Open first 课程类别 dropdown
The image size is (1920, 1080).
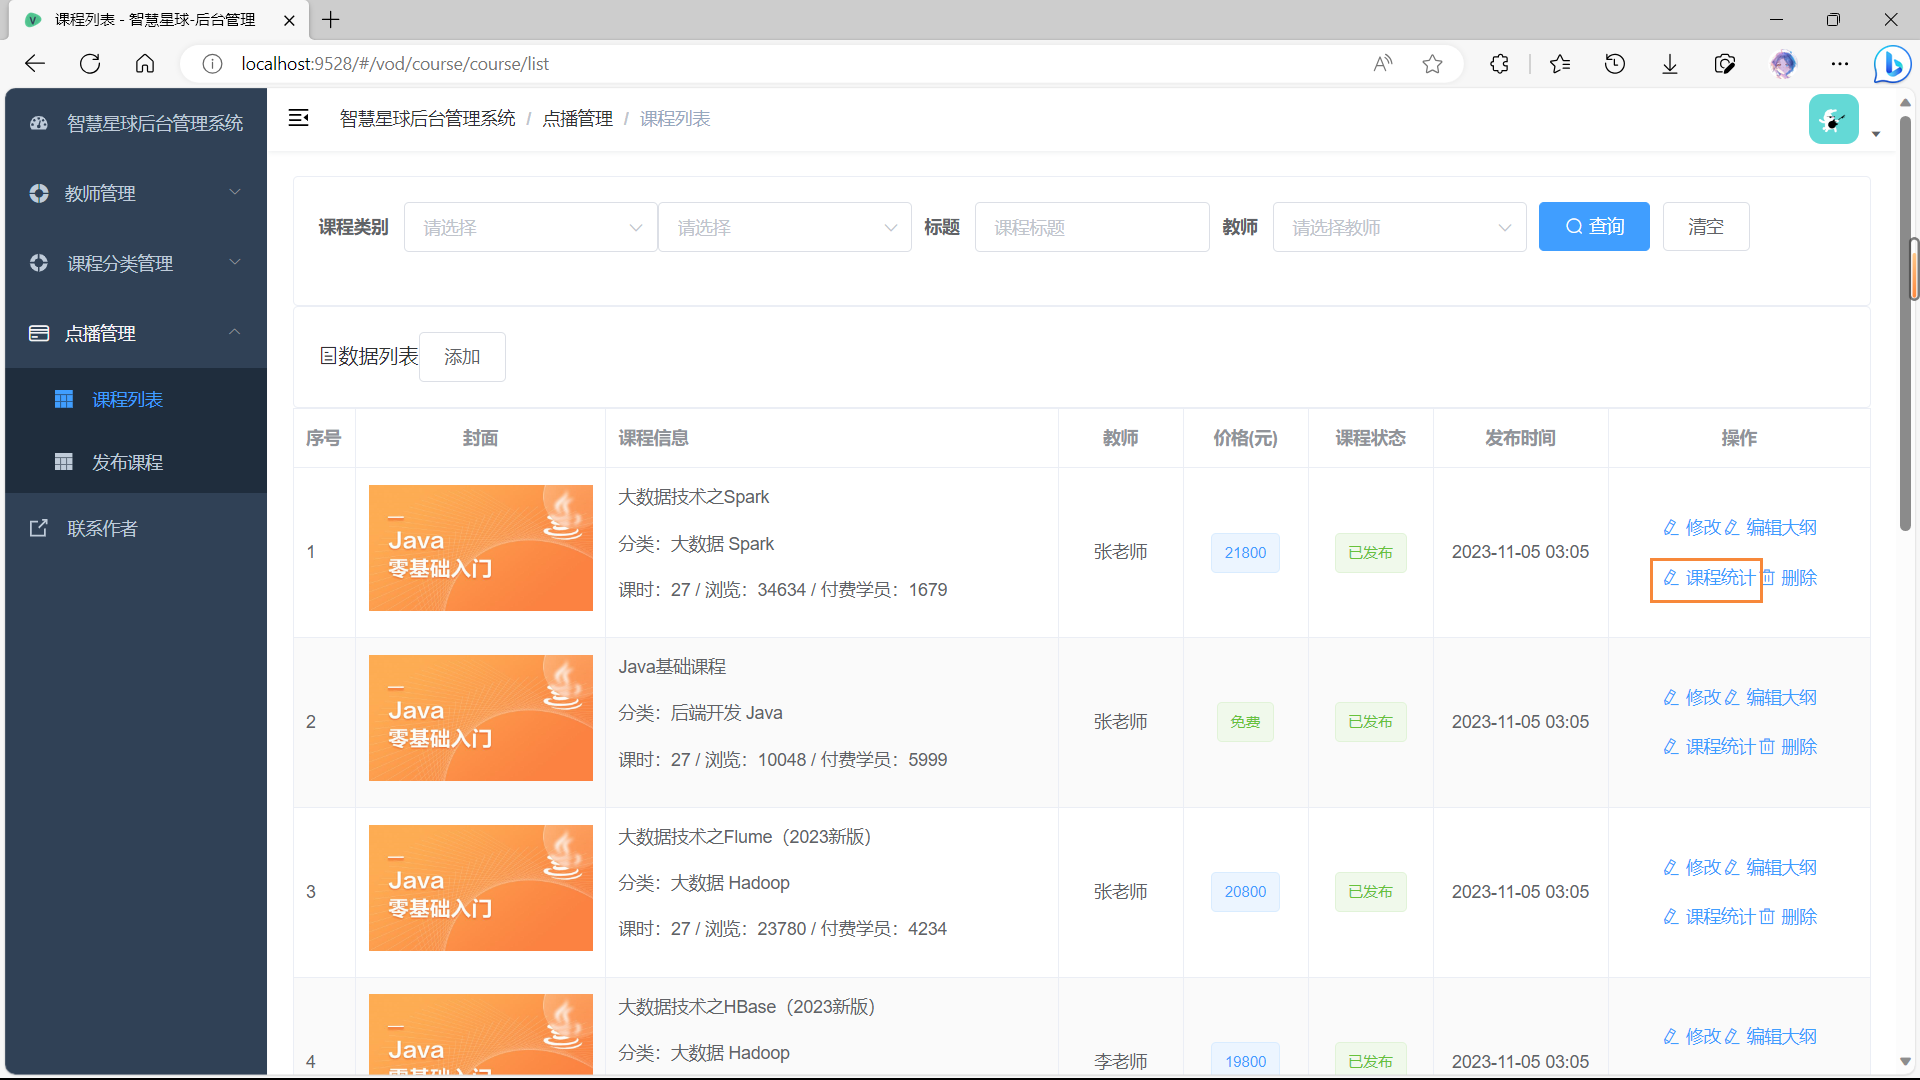tap(530, 228)
